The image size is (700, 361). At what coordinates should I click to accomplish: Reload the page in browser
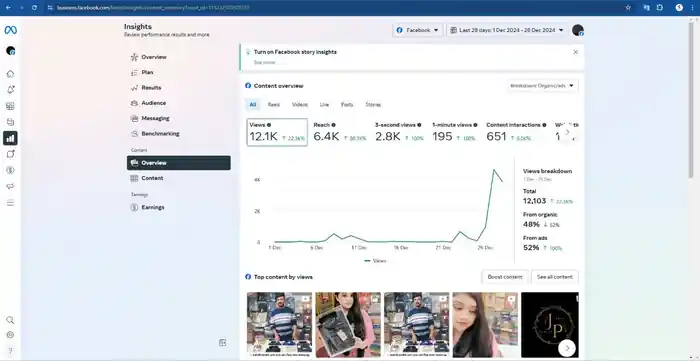pyautogui.click(x=35, y=8)
